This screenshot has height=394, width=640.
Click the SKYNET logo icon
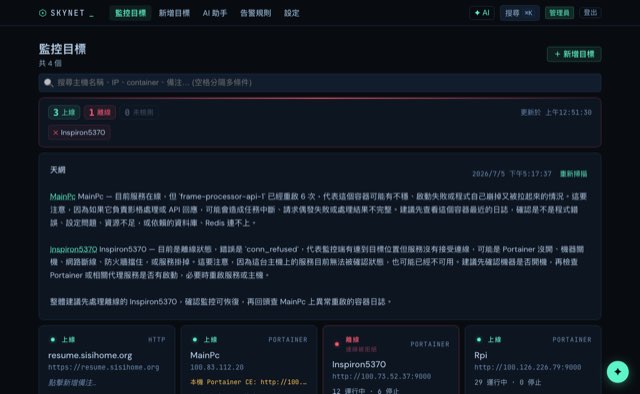pyautogui.click(x=42, y=13)
